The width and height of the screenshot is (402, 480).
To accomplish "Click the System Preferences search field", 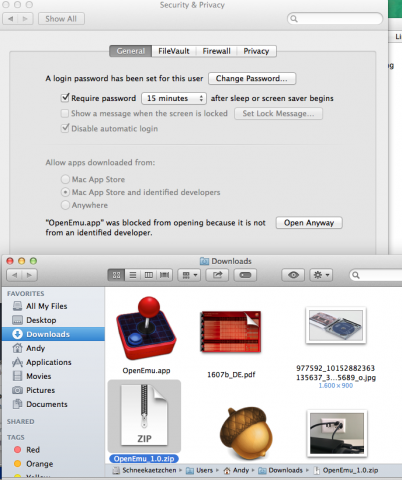I will pos(335,18).
